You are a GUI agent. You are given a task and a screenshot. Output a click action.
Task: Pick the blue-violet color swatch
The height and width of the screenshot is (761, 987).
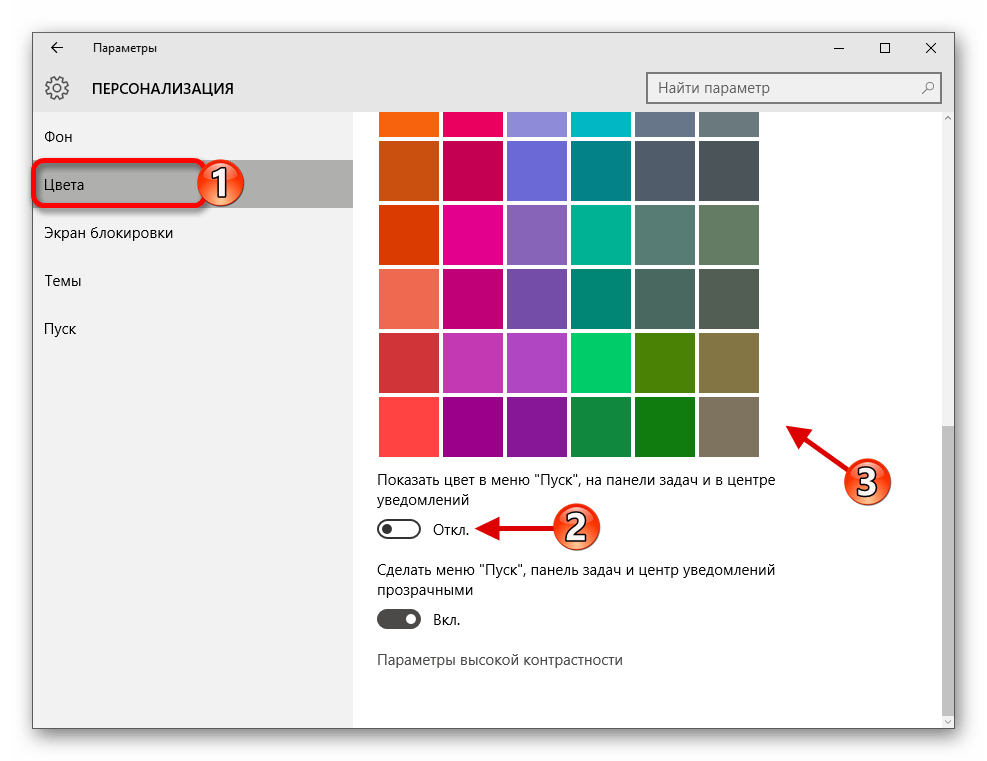point(536,170)
